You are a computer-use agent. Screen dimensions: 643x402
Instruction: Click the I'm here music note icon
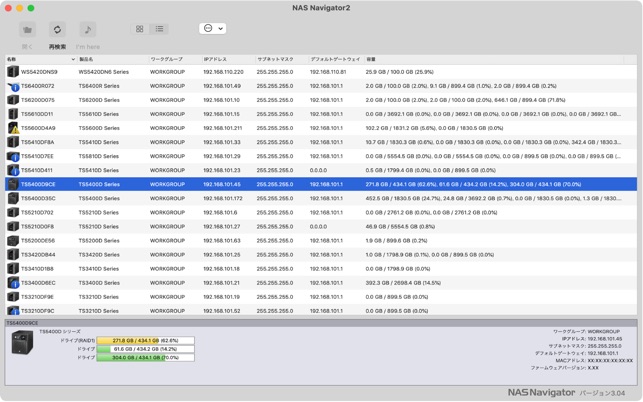tap(87, 30)
